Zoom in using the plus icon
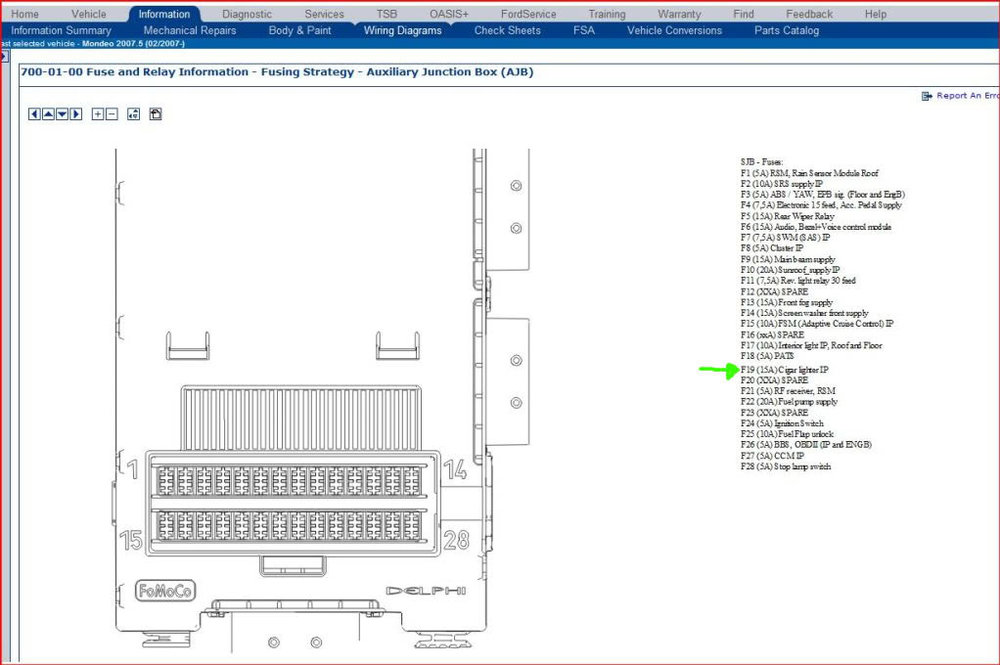Image resolution: width=1000 pixels, height=665 pixels. [98, 114]
